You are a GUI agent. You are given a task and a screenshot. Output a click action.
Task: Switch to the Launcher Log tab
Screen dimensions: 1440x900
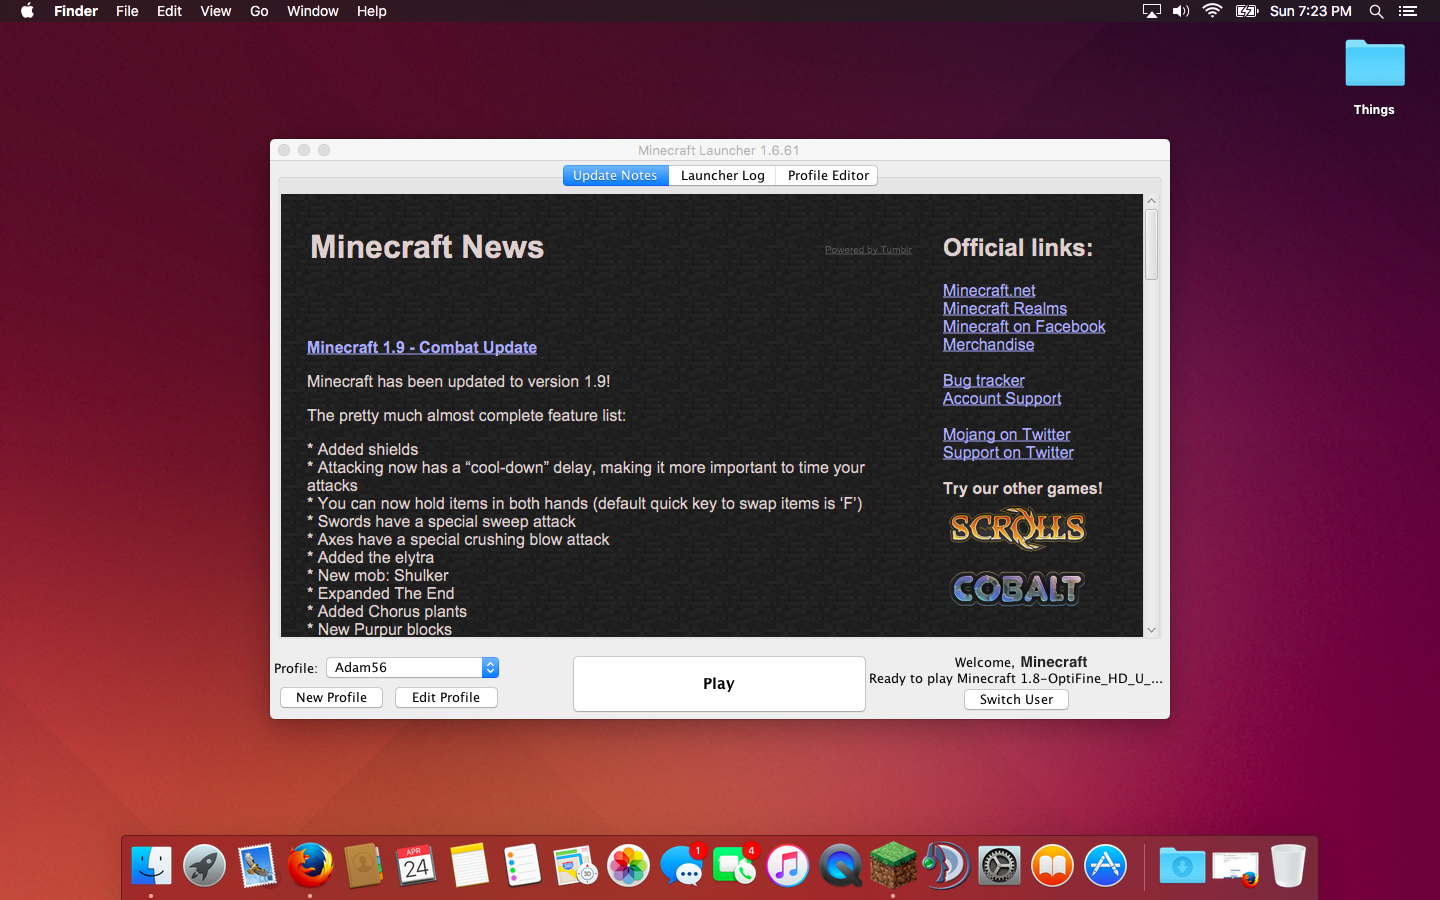tap(722, 175)
